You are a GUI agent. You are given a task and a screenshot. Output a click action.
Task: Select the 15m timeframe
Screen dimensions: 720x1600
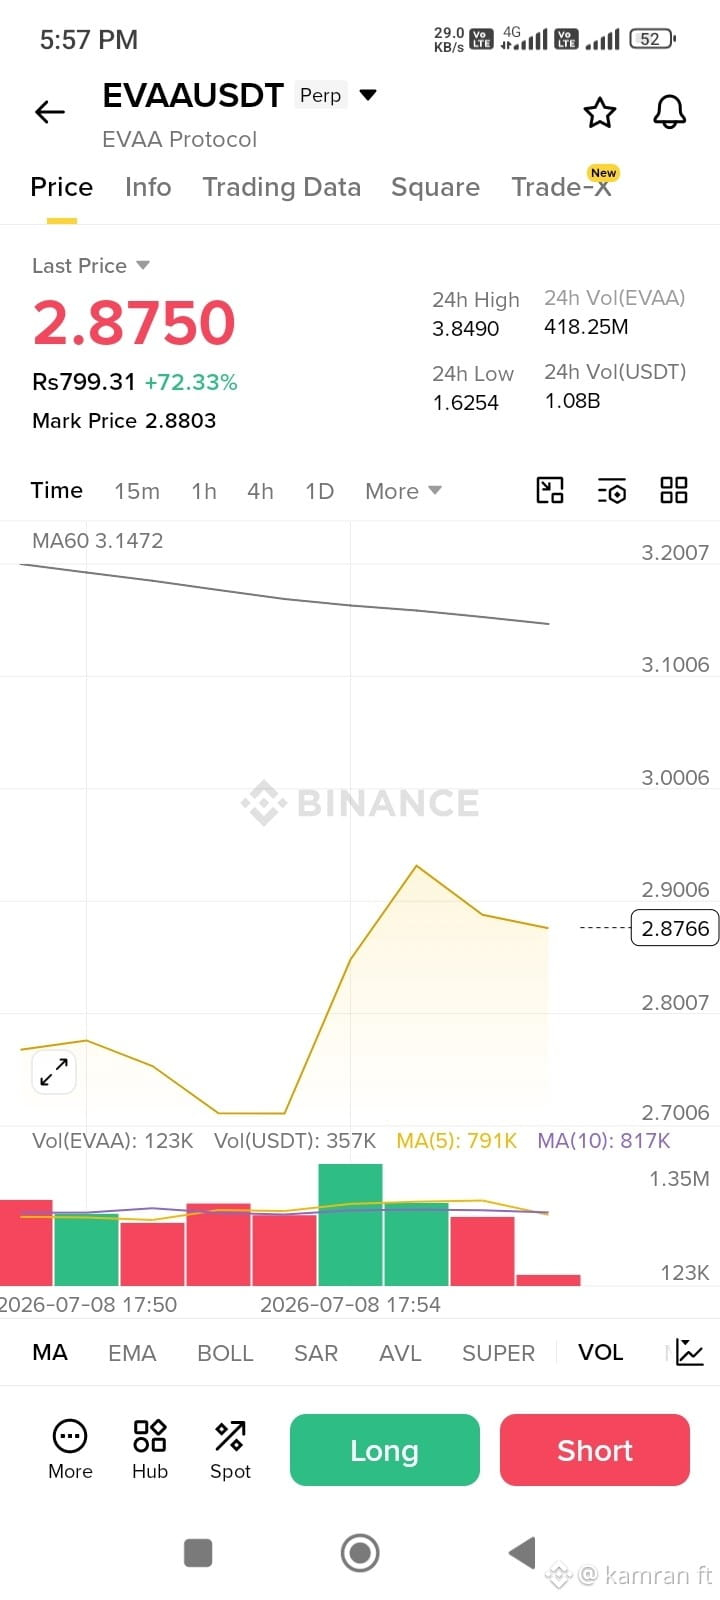pyautogui.click(x=137, y=491)
